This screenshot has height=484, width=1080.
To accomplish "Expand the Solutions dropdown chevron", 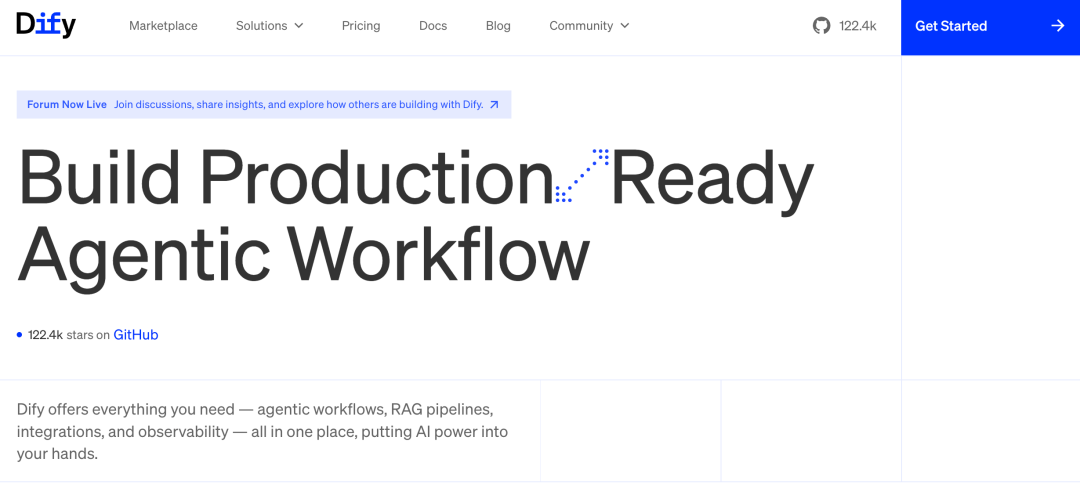I will (x=299, y=26).
